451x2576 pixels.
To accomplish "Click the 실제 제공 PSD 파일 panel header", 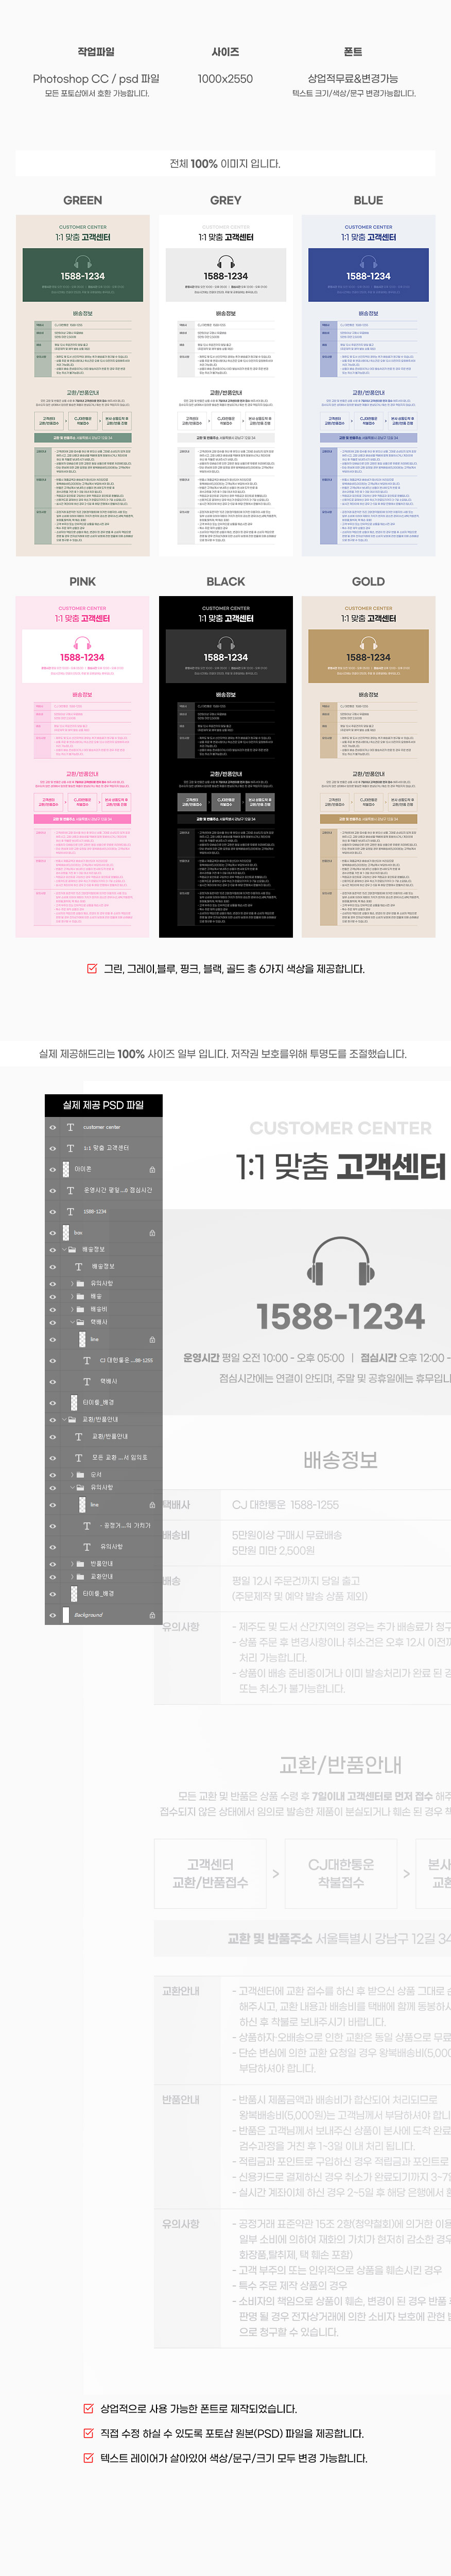I will point(104,1105).
